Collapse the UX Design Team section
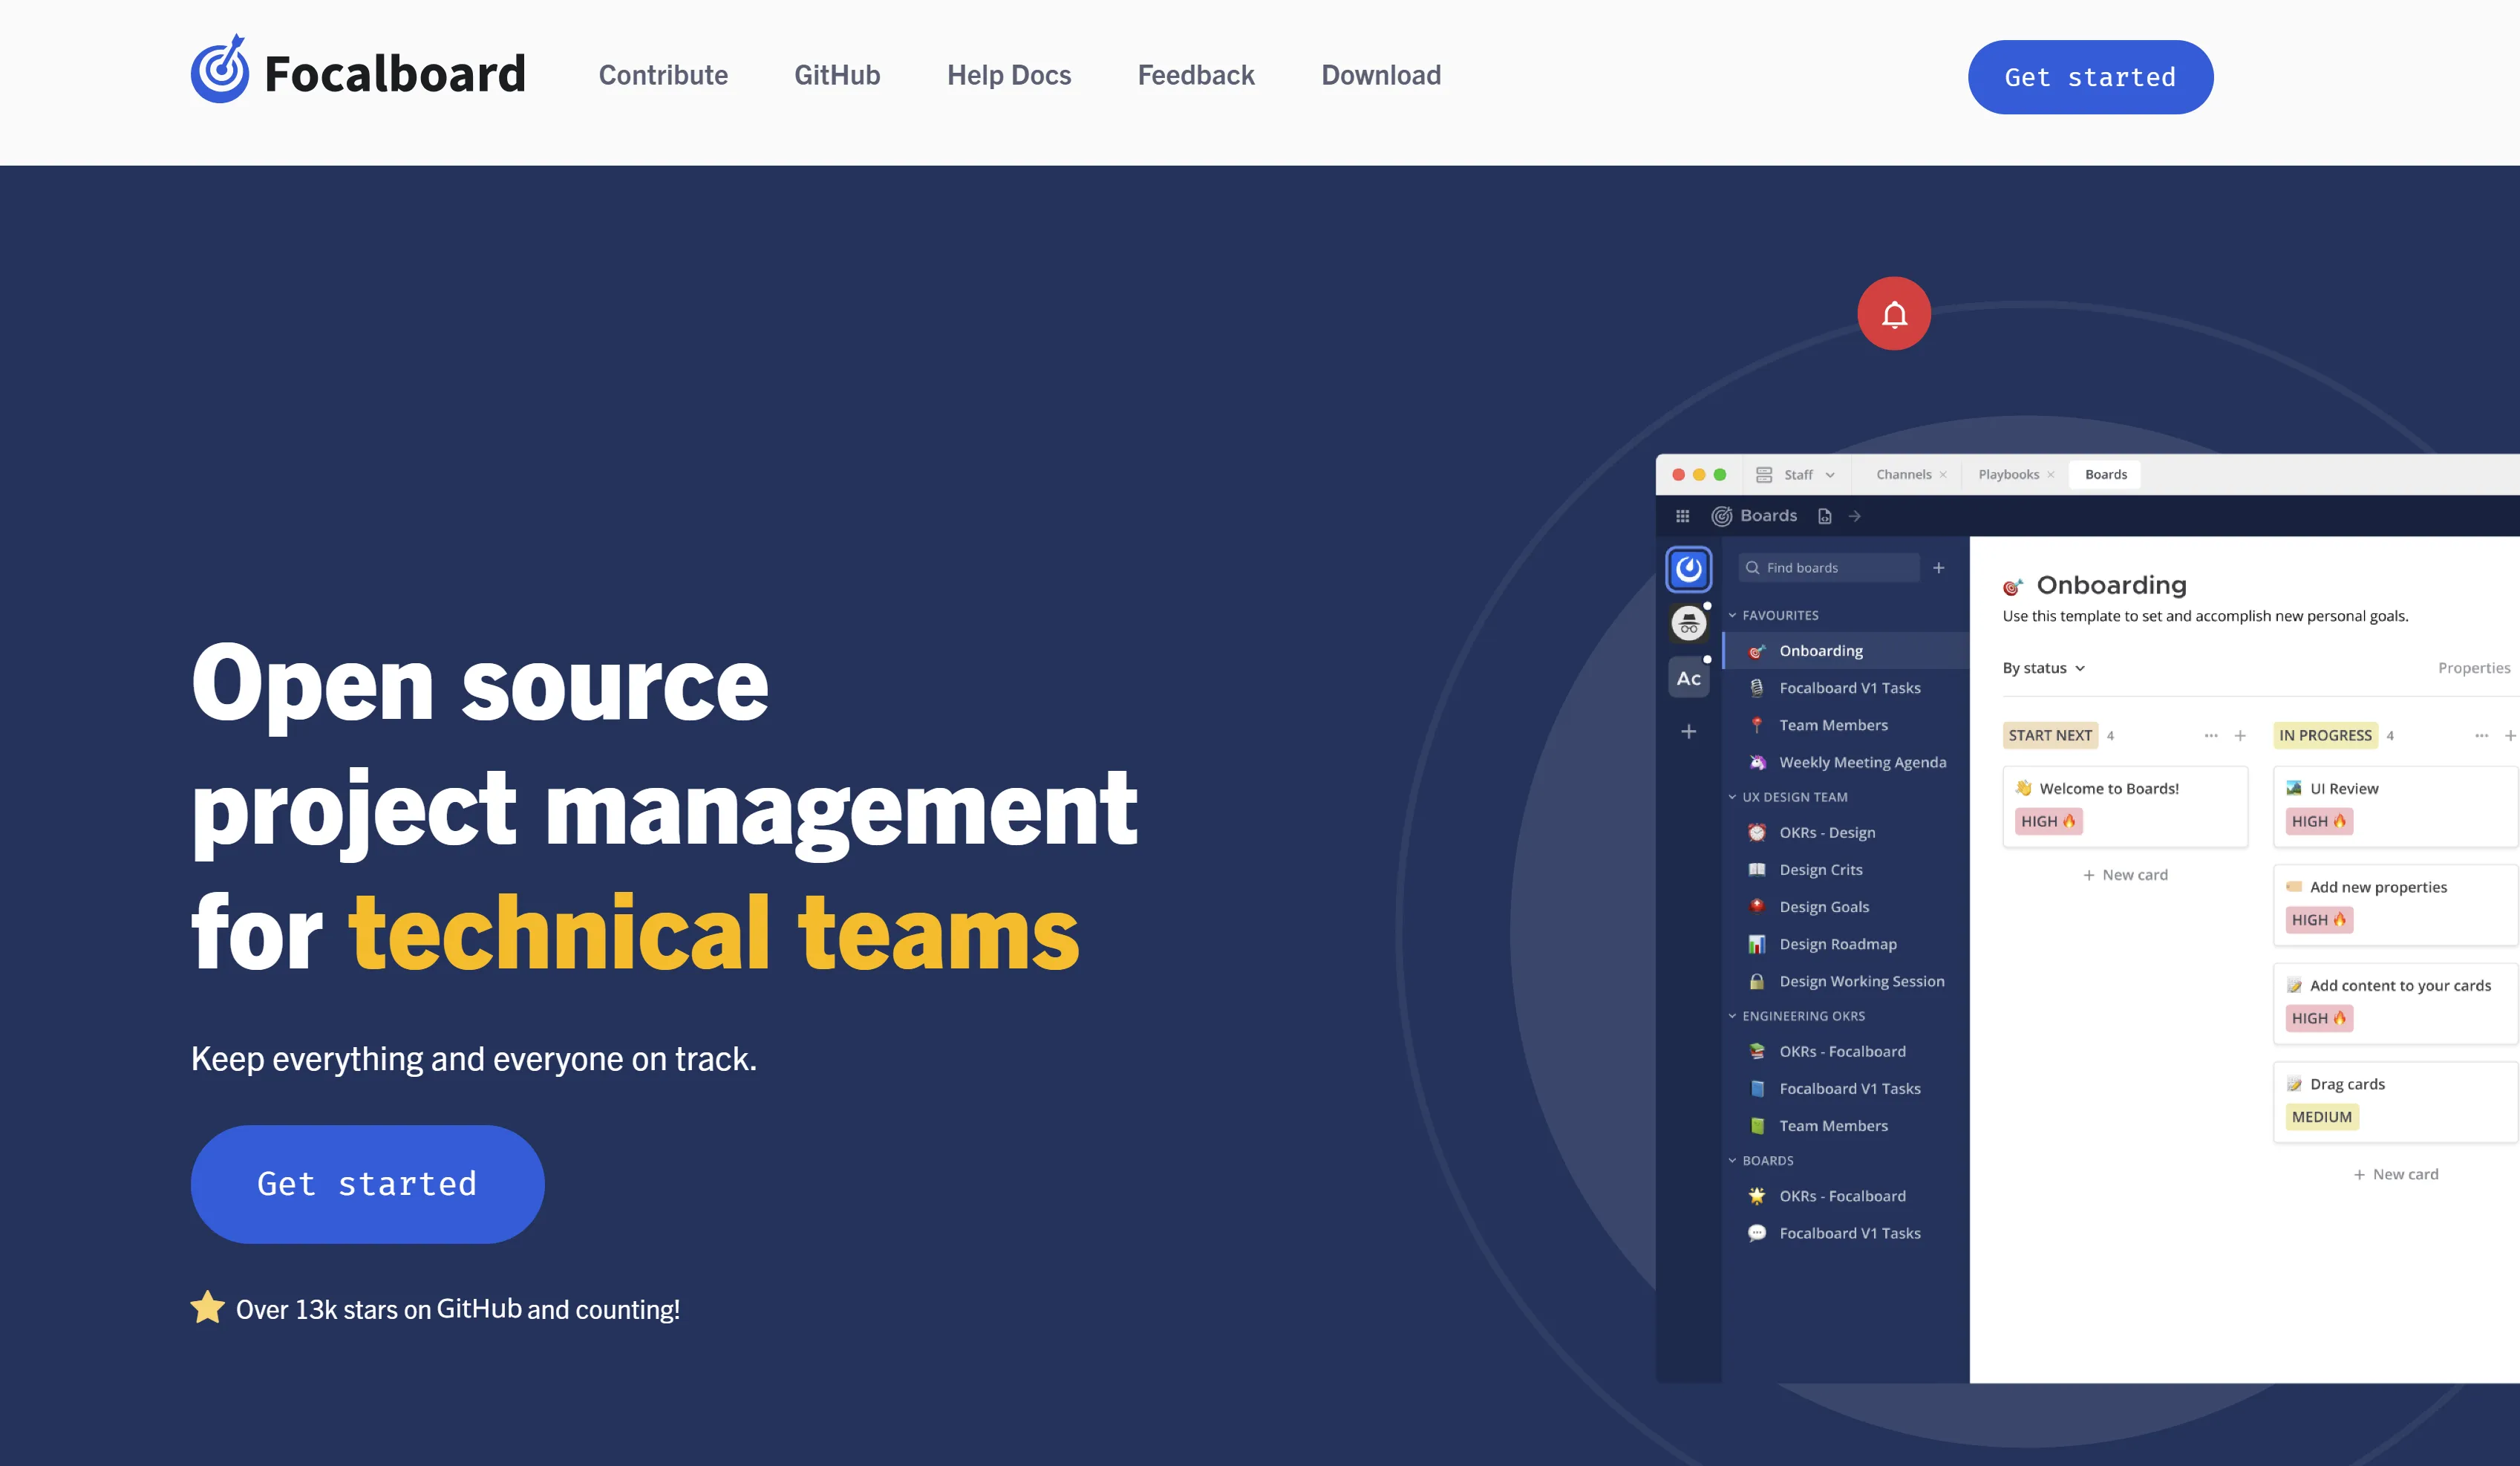Viewport: 2520px width, 1466px height. coord(1732,797)
